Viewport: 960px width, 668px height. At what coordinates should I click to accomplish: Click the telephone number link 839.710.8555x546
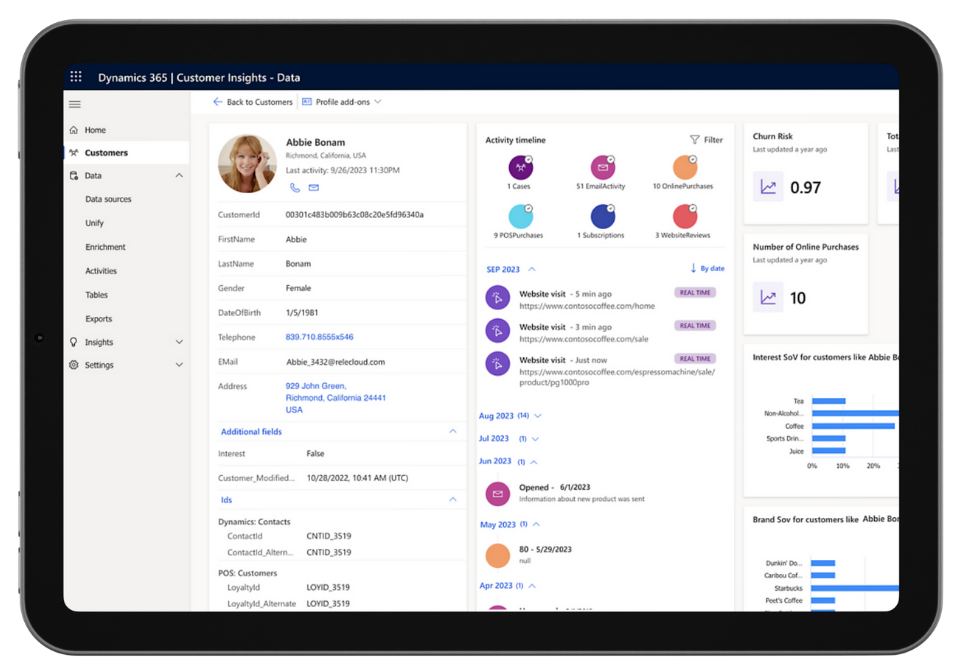coord(319,337)
